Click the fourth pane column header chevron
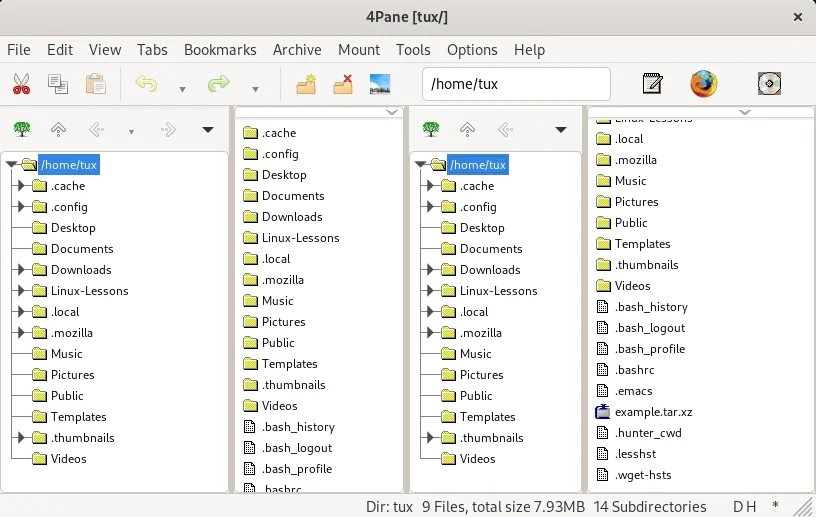Image resolution: width=816 pixels, height=517 pixels. pos(745,112)
